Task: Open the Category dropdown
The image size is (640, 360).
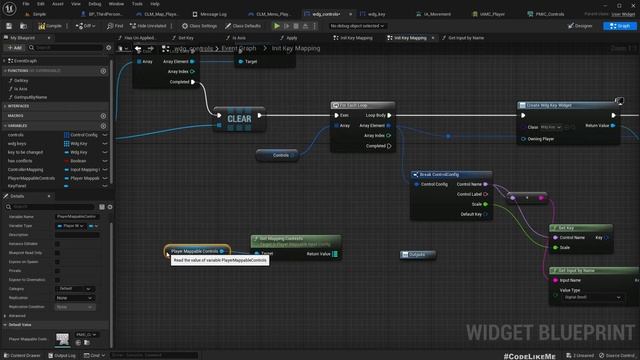Action: click(75, 289)
